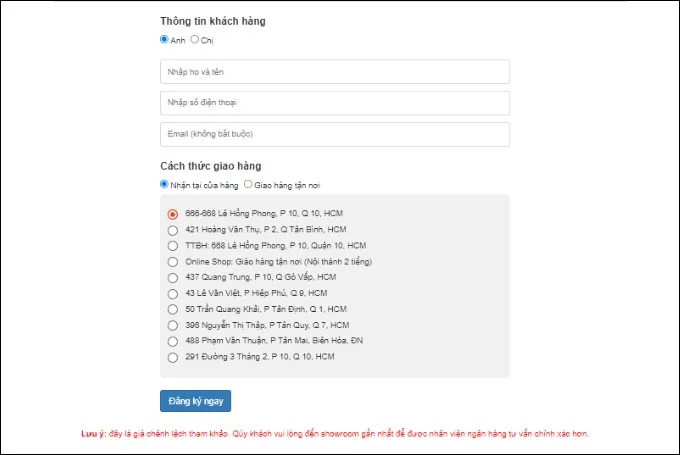
Task: Select store 43 Lê Văn Việt radio
Action: pos(173,294)
